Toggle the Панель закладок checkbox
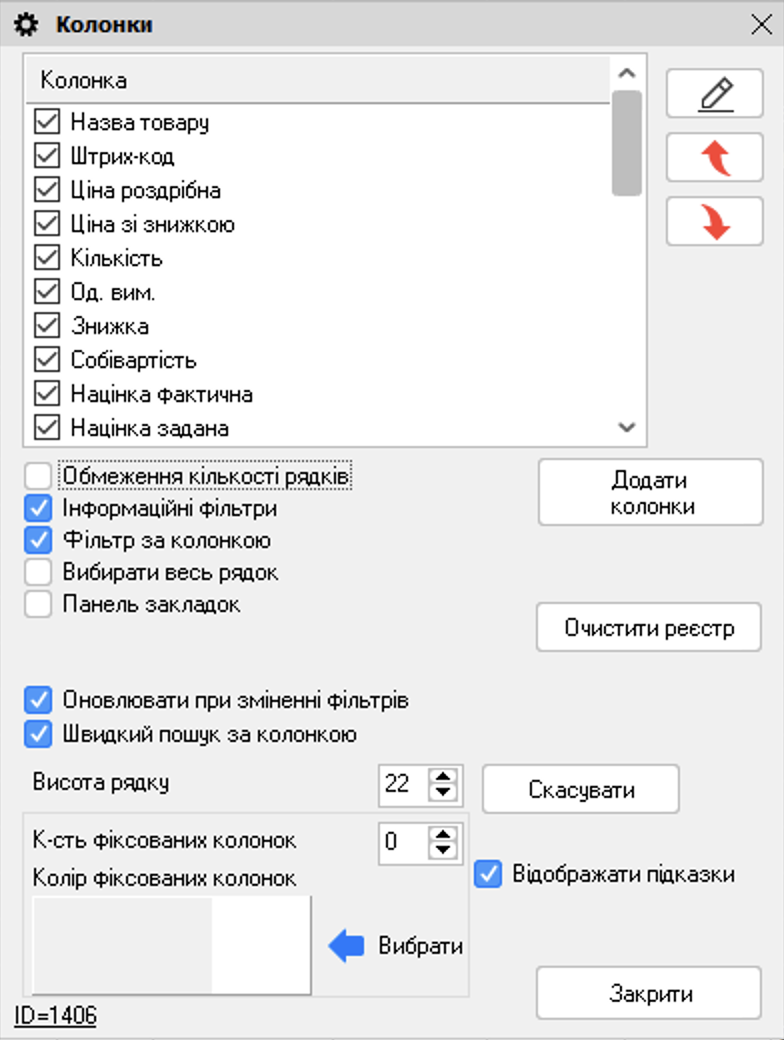The width and height of the screenshot is (784, 1040). (37, 604)
